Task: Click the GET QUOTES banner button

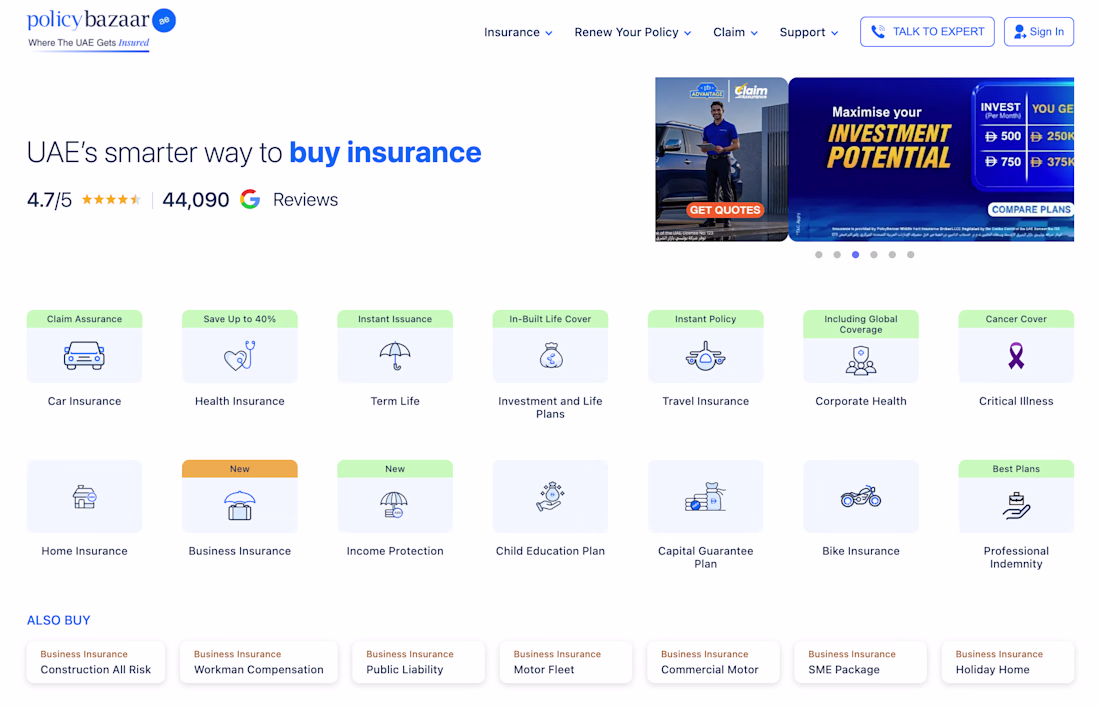Action: (x=725, y=210)
